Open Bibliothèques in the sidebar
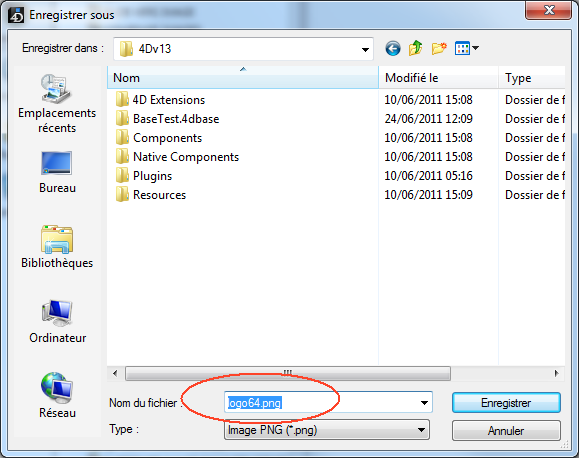The image size is (579, 458). 57,247
